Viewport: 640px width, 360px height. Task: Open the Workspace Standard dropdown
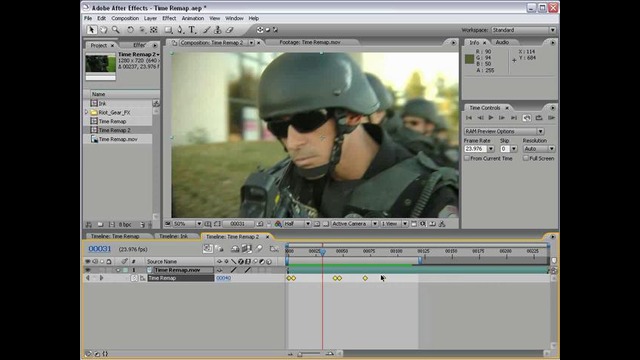524,30
